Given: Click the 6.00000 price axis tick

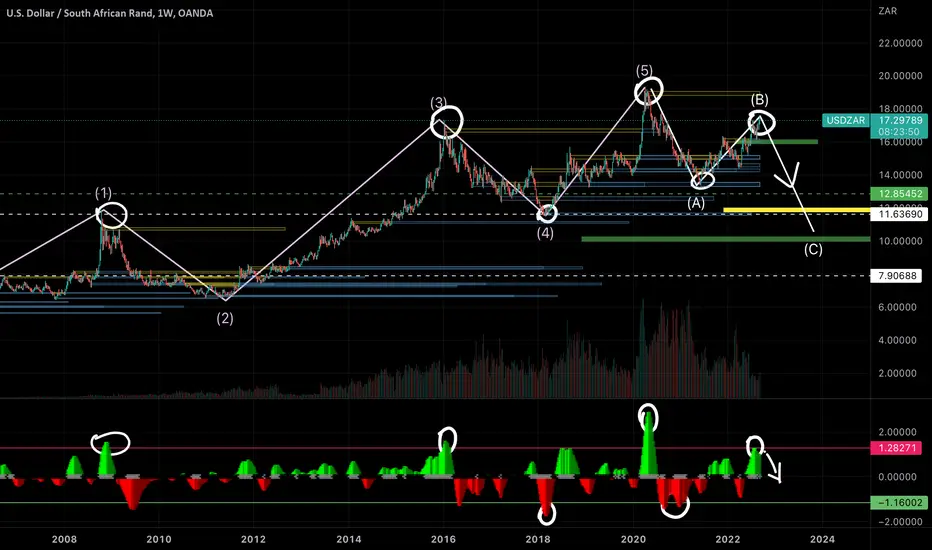Looking at the screenshot, I should click(x=900, y=307).
